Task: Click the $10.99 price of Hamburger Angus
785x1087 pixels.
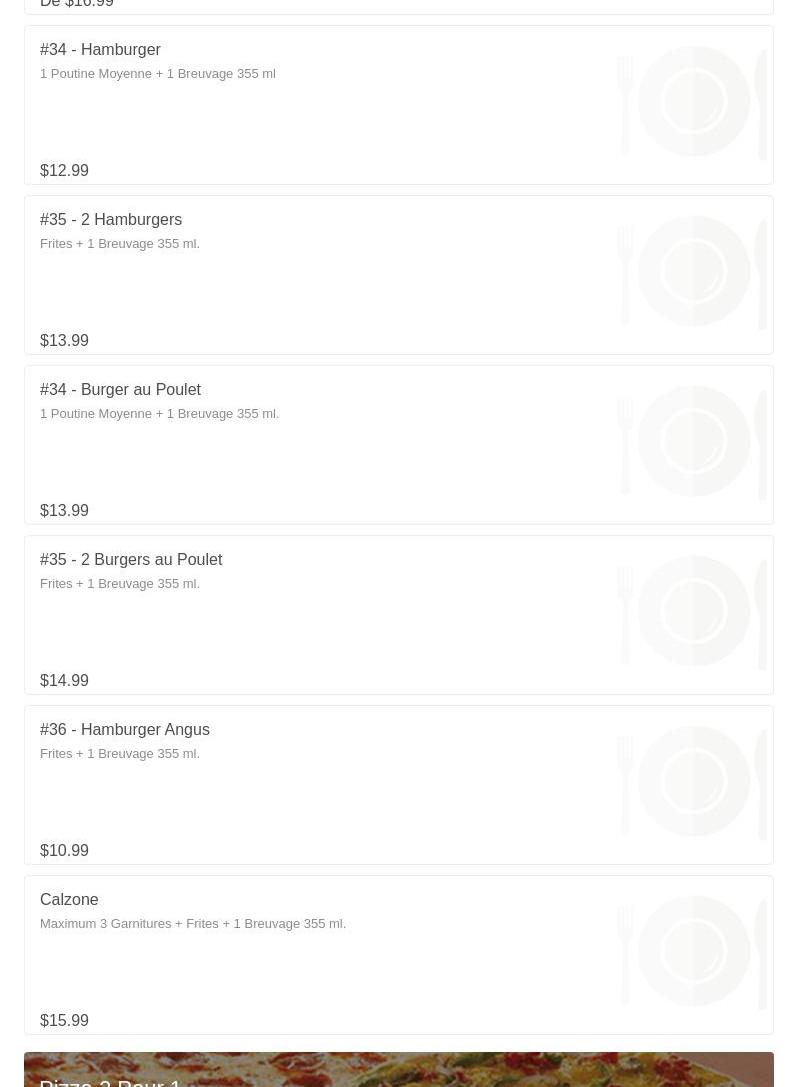Action: [64, 850]
